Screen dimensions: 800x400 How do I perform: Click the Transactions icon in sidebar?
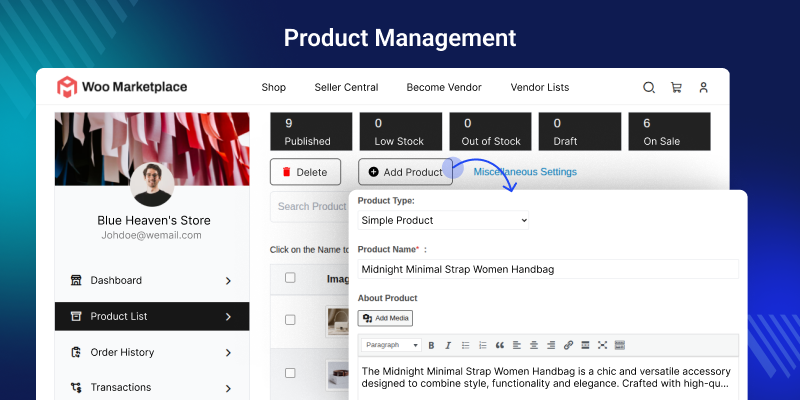coord(76,387)
